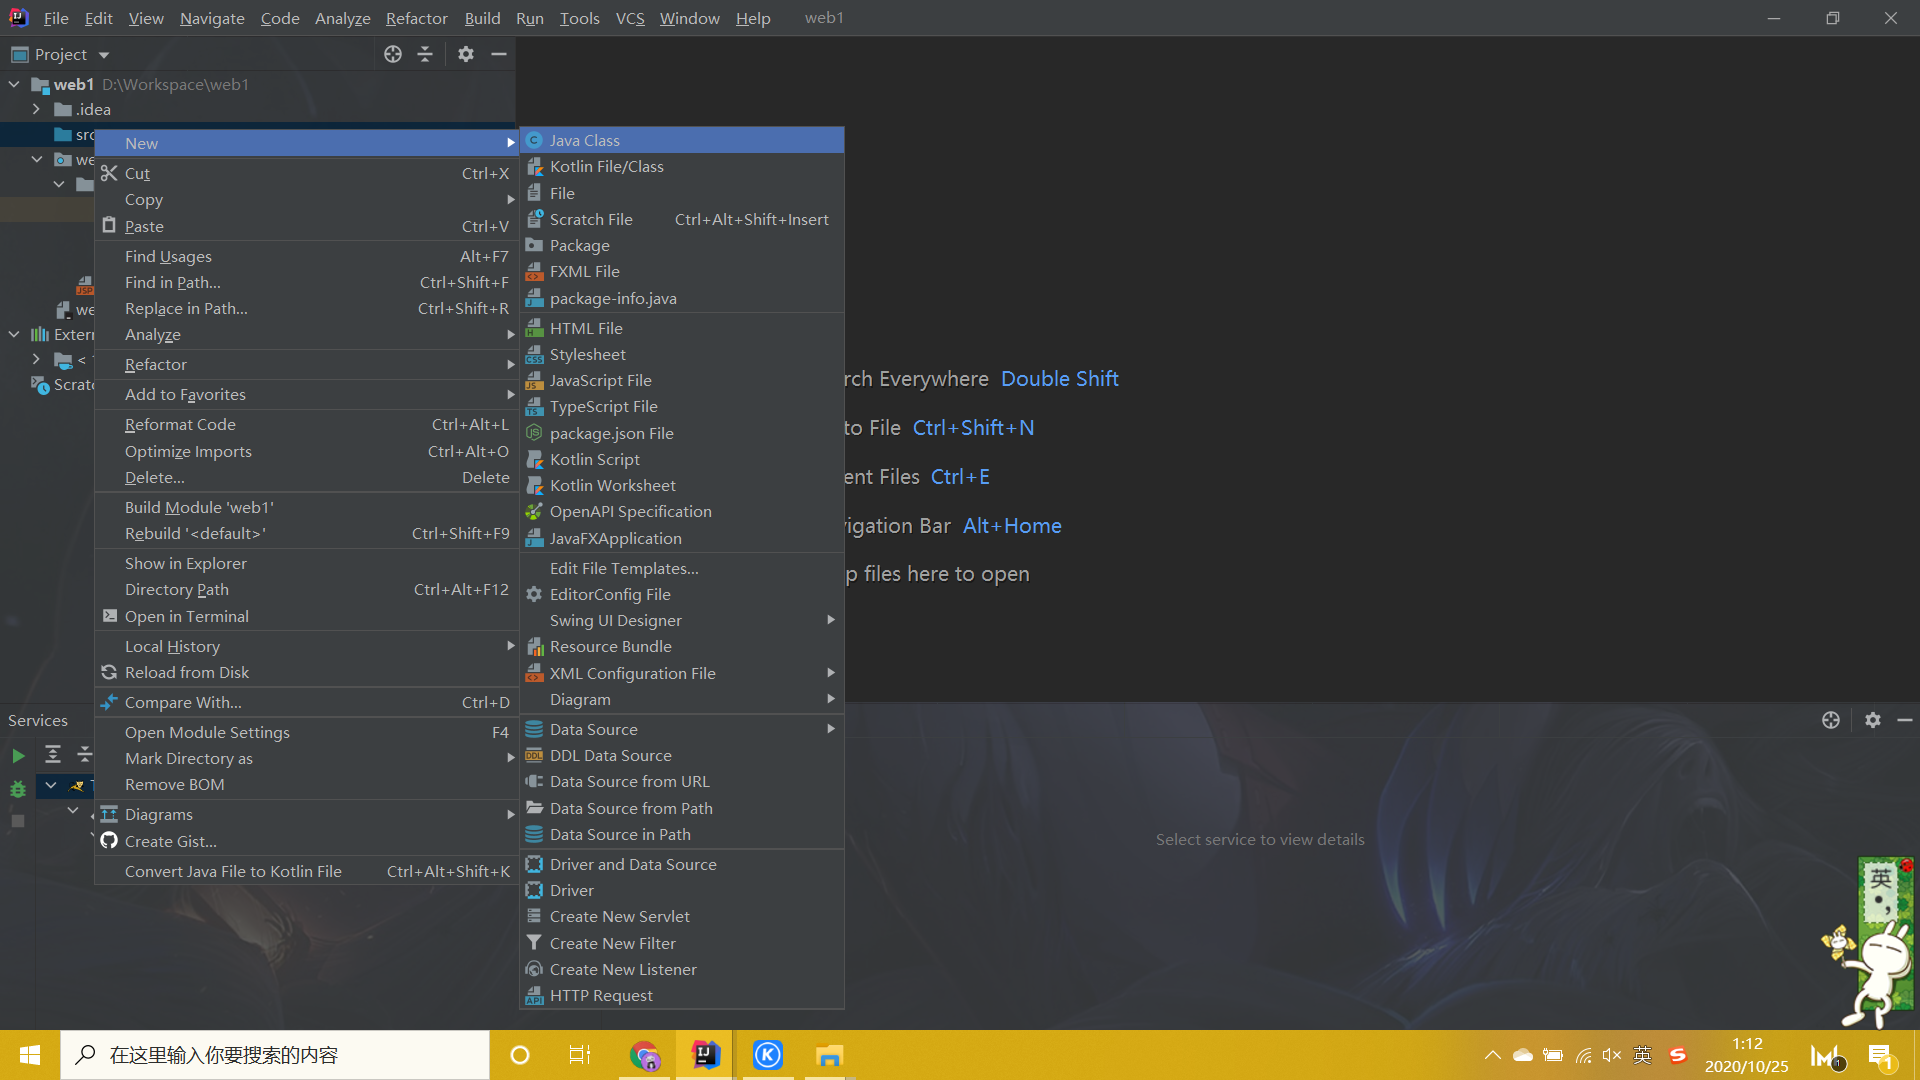
Task: Click Collapse All in the Project panel
Action: point(425,54)
